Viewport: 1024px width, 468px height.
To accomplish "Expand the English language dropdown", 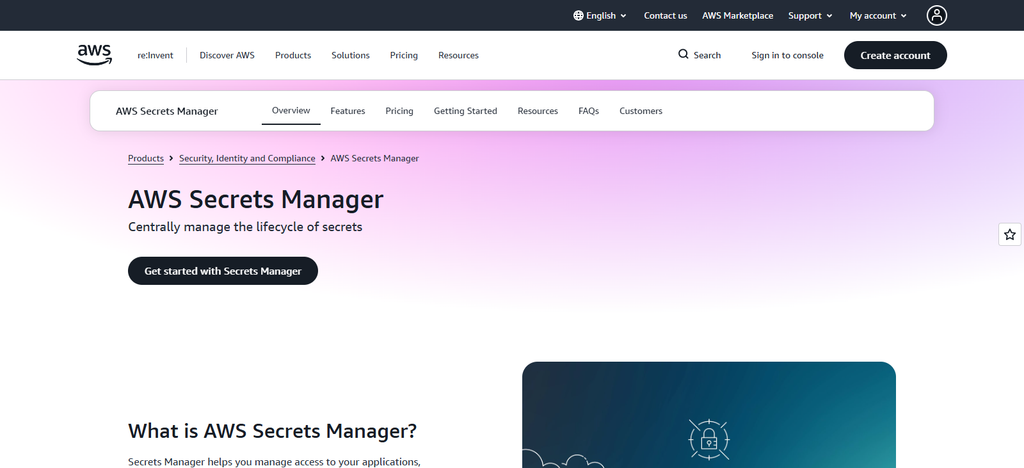I will [600, 16].
